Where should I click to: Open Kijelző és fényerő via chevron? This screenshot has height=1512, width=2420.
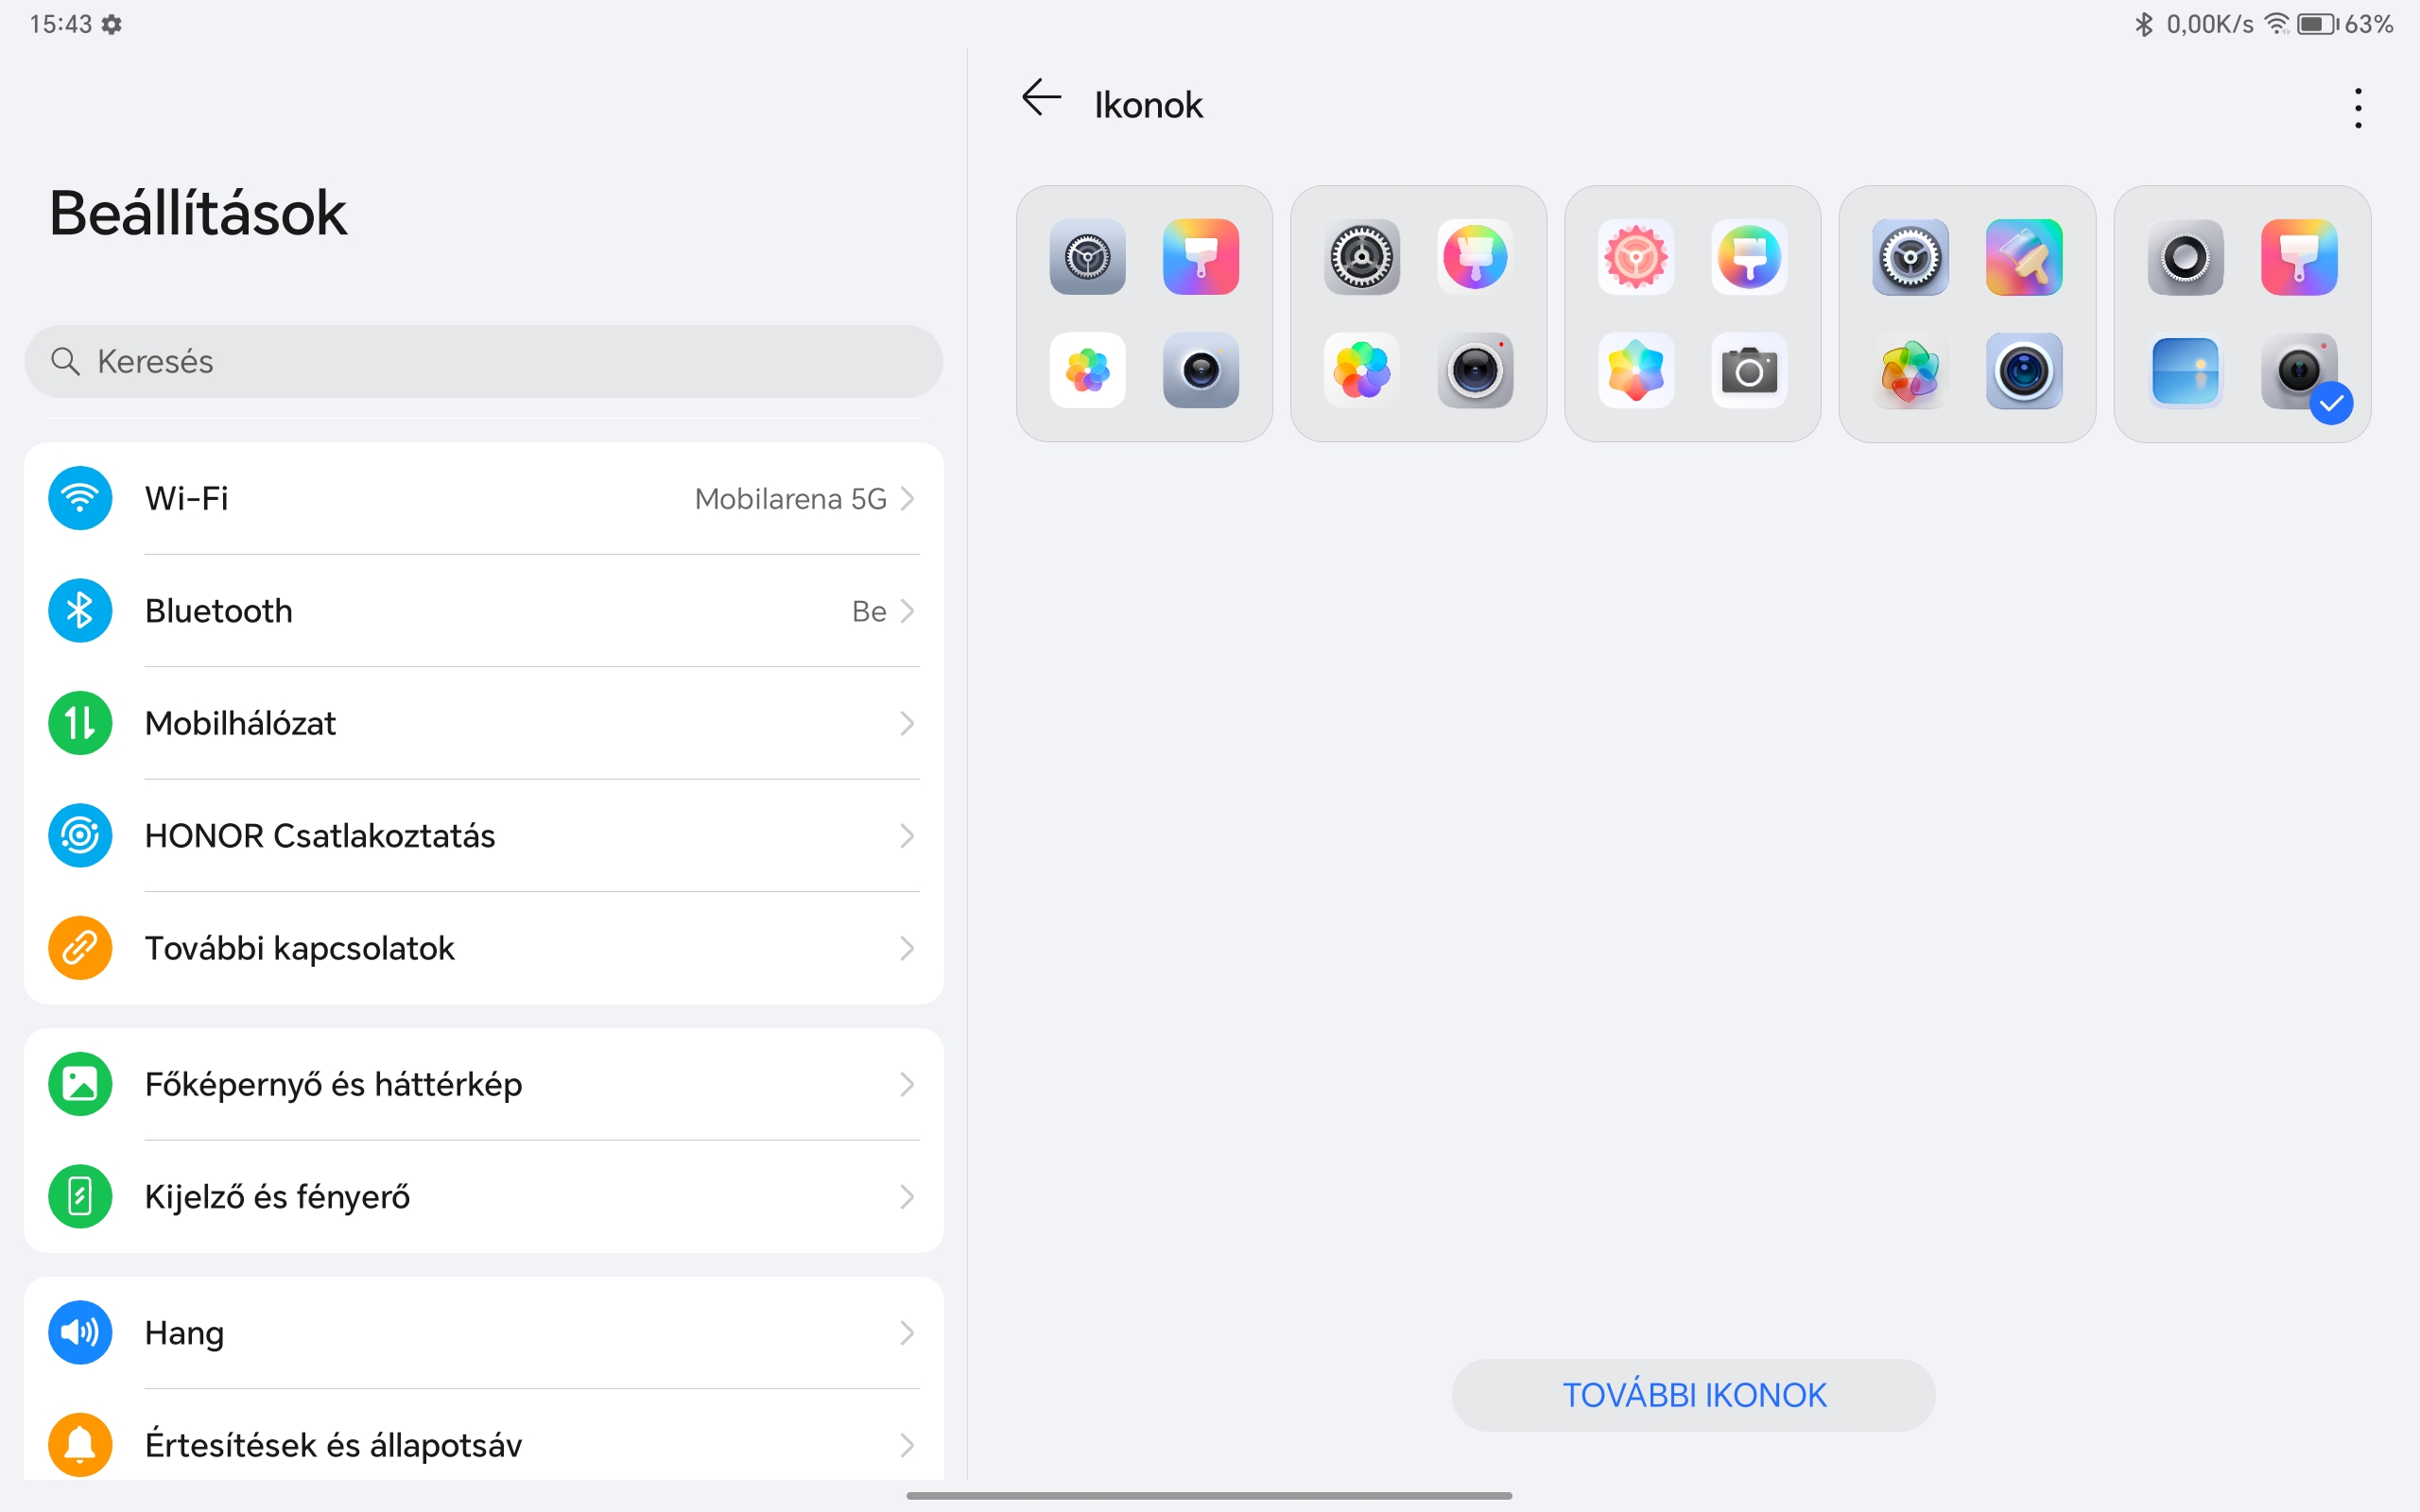click(x=907, y=1196)
